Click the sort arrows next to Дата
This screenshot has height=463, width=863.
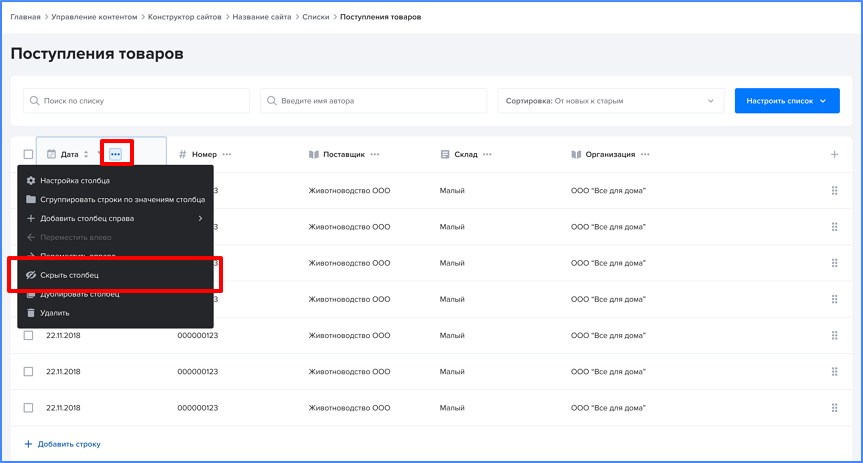coord(86,155)
